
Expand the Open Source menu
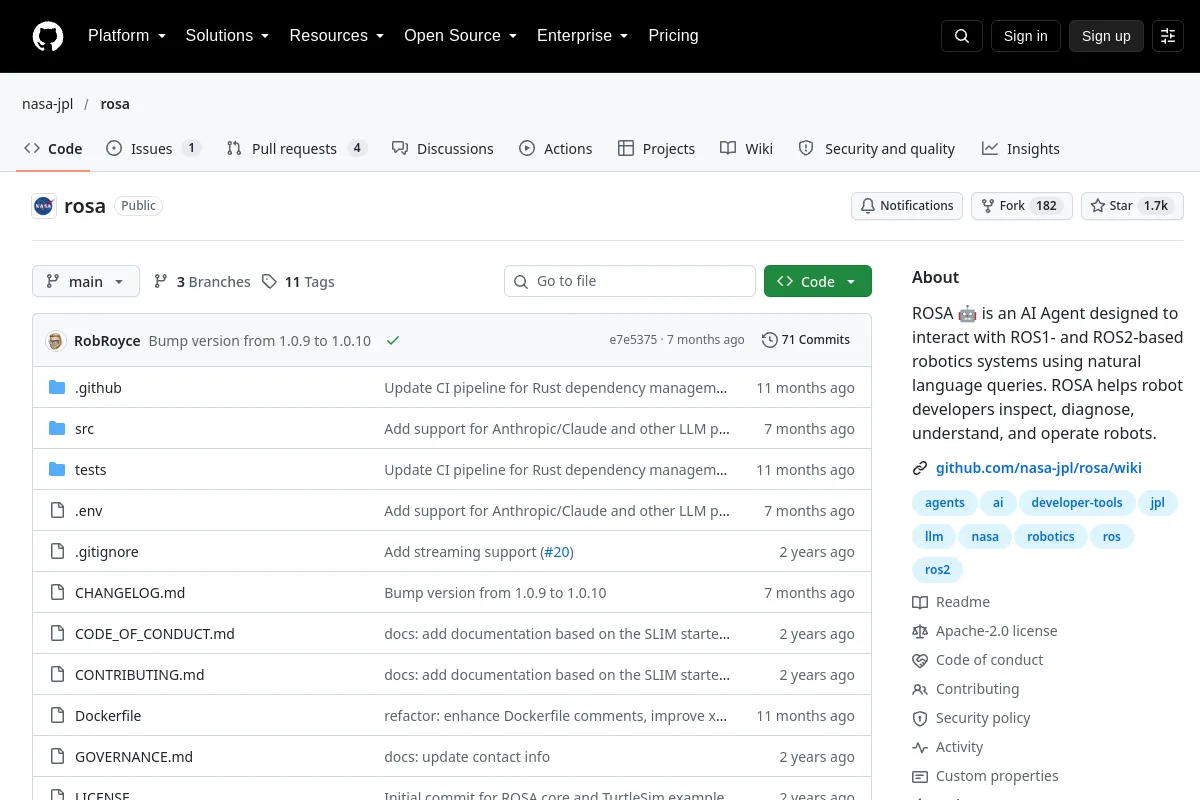(460, 36)
